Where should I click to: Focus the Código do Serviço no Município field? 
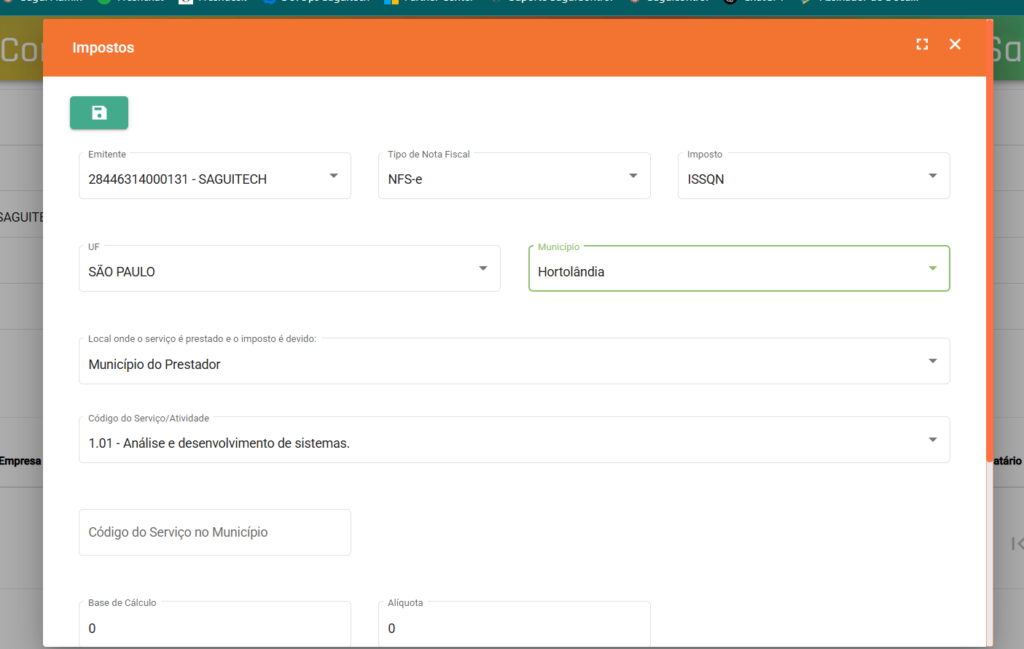click(214, 532)
